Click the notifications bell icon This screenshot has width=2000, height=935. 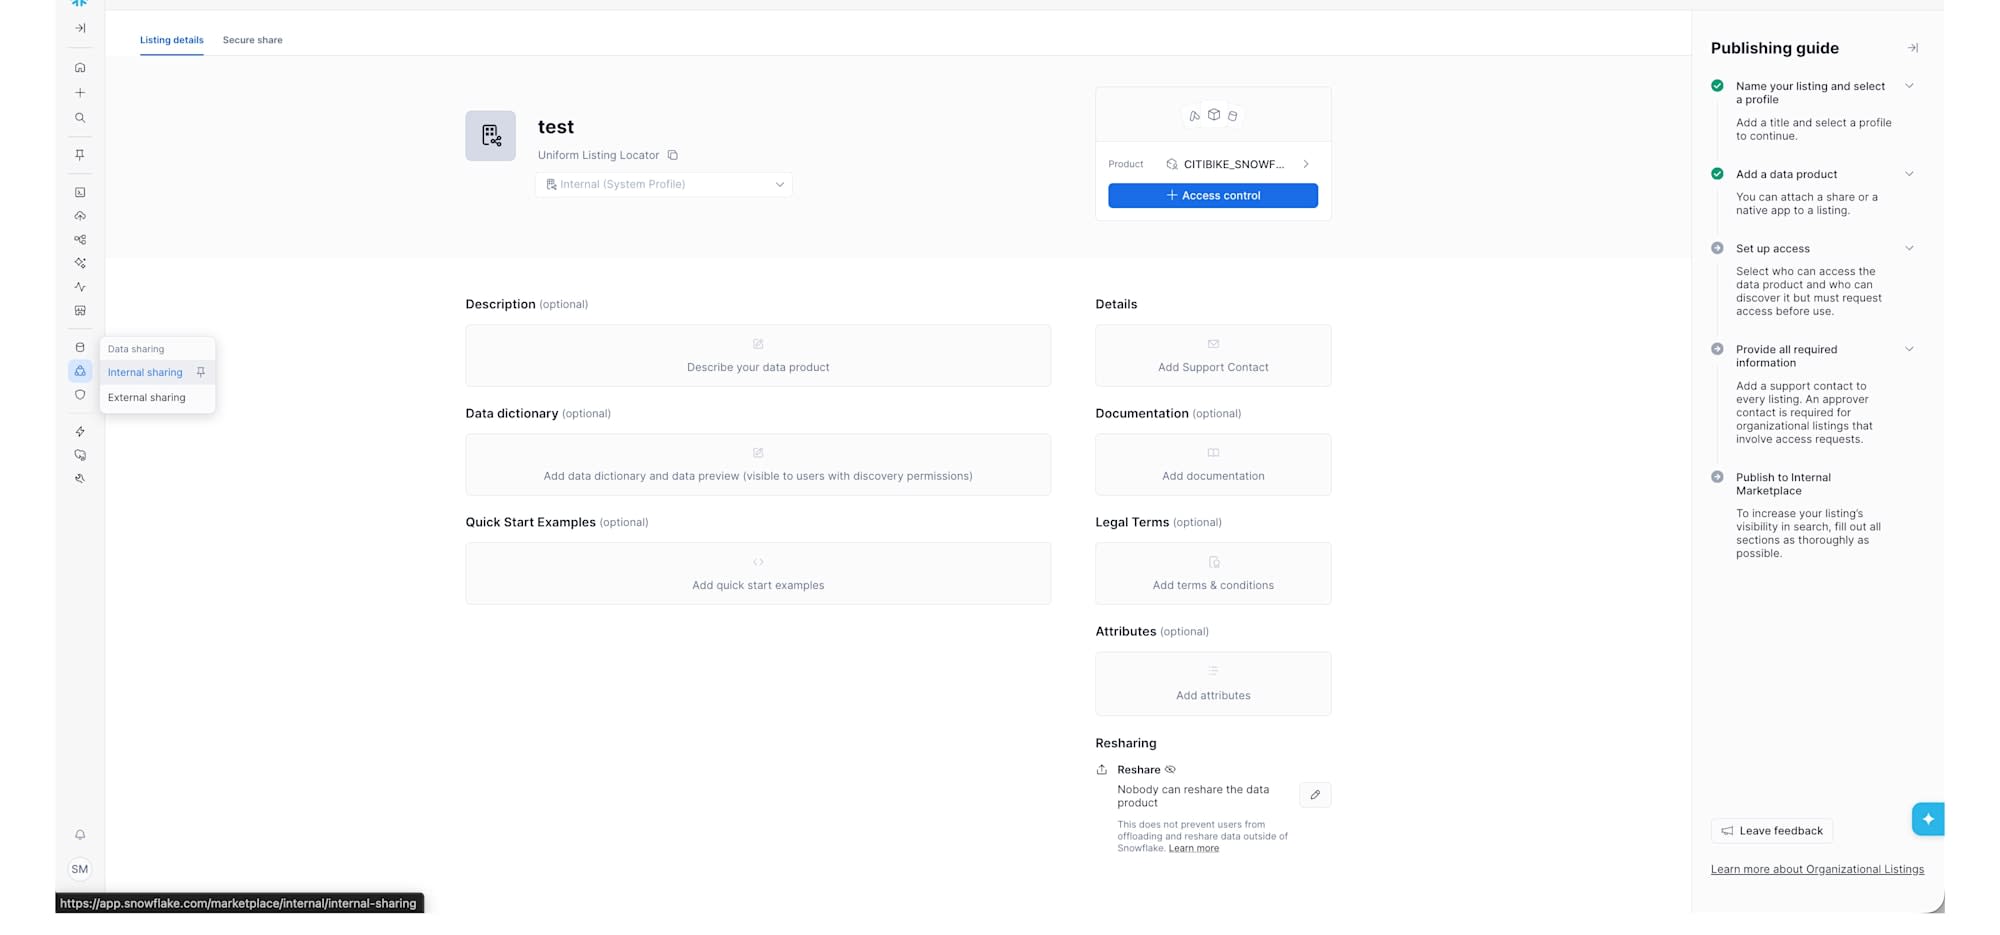point(80,835)
